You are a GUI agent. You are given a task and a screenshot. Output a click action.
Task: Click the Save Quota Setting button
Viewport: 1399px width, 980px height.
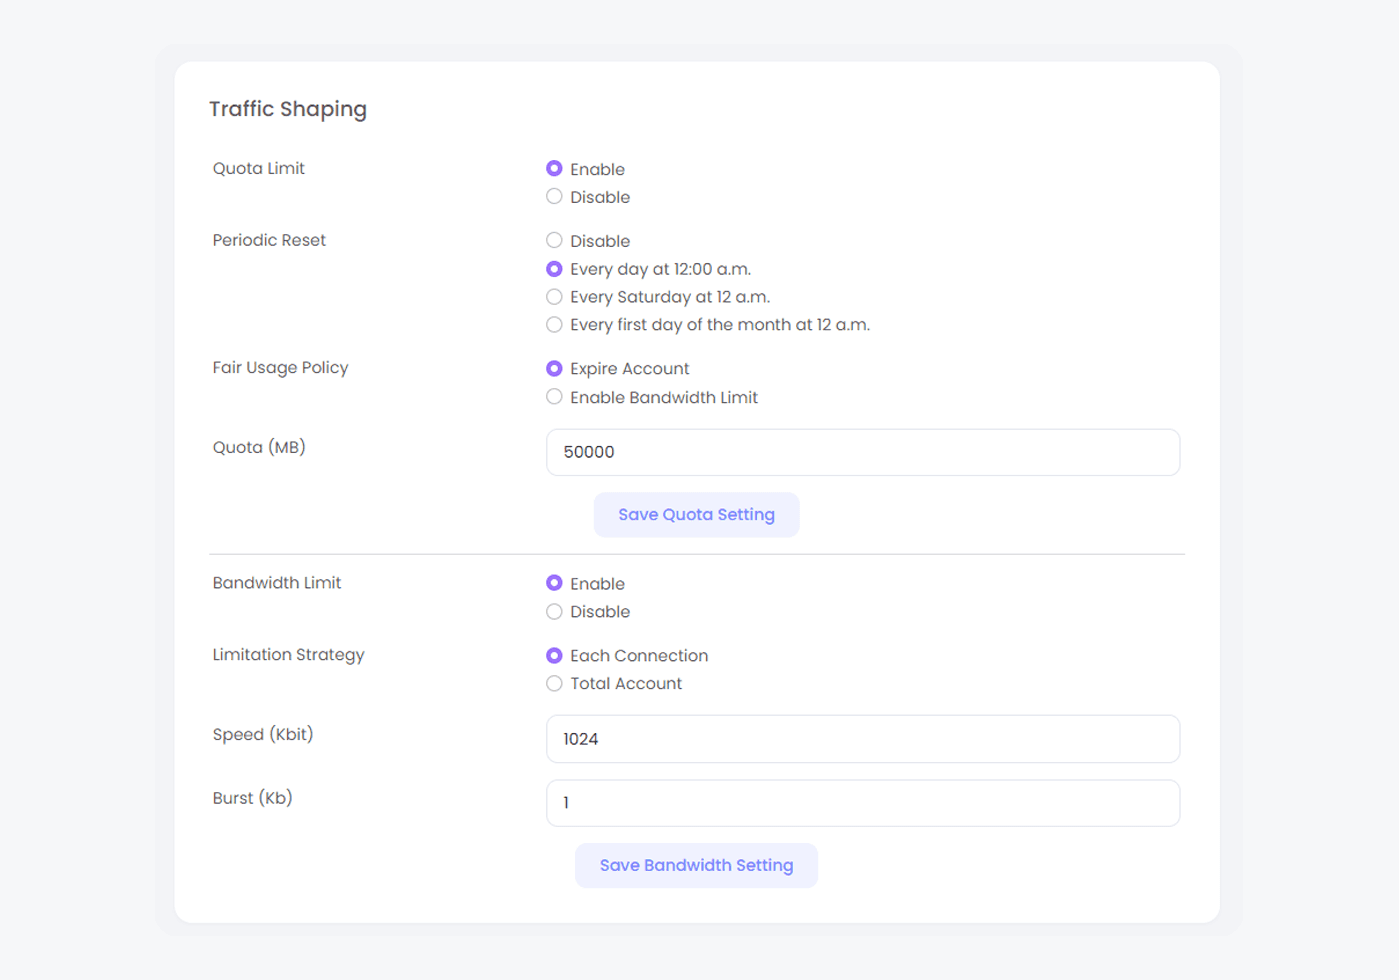click(696, 515)
